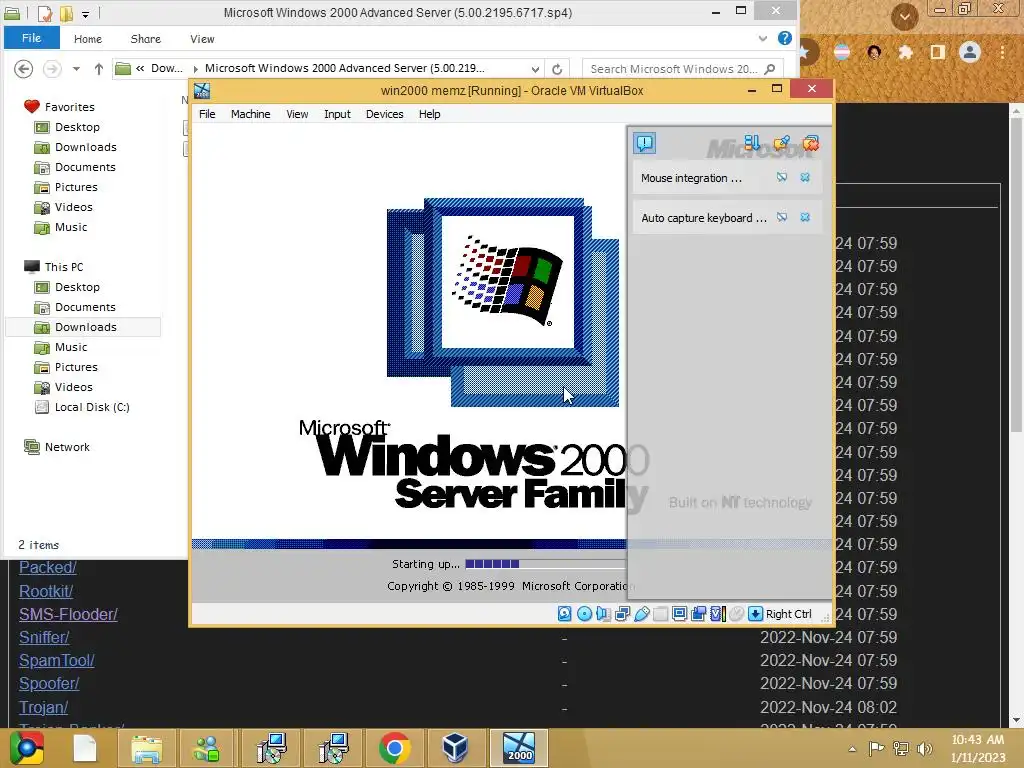Click the keyboard capture arrow indicator

click(755, 613)
